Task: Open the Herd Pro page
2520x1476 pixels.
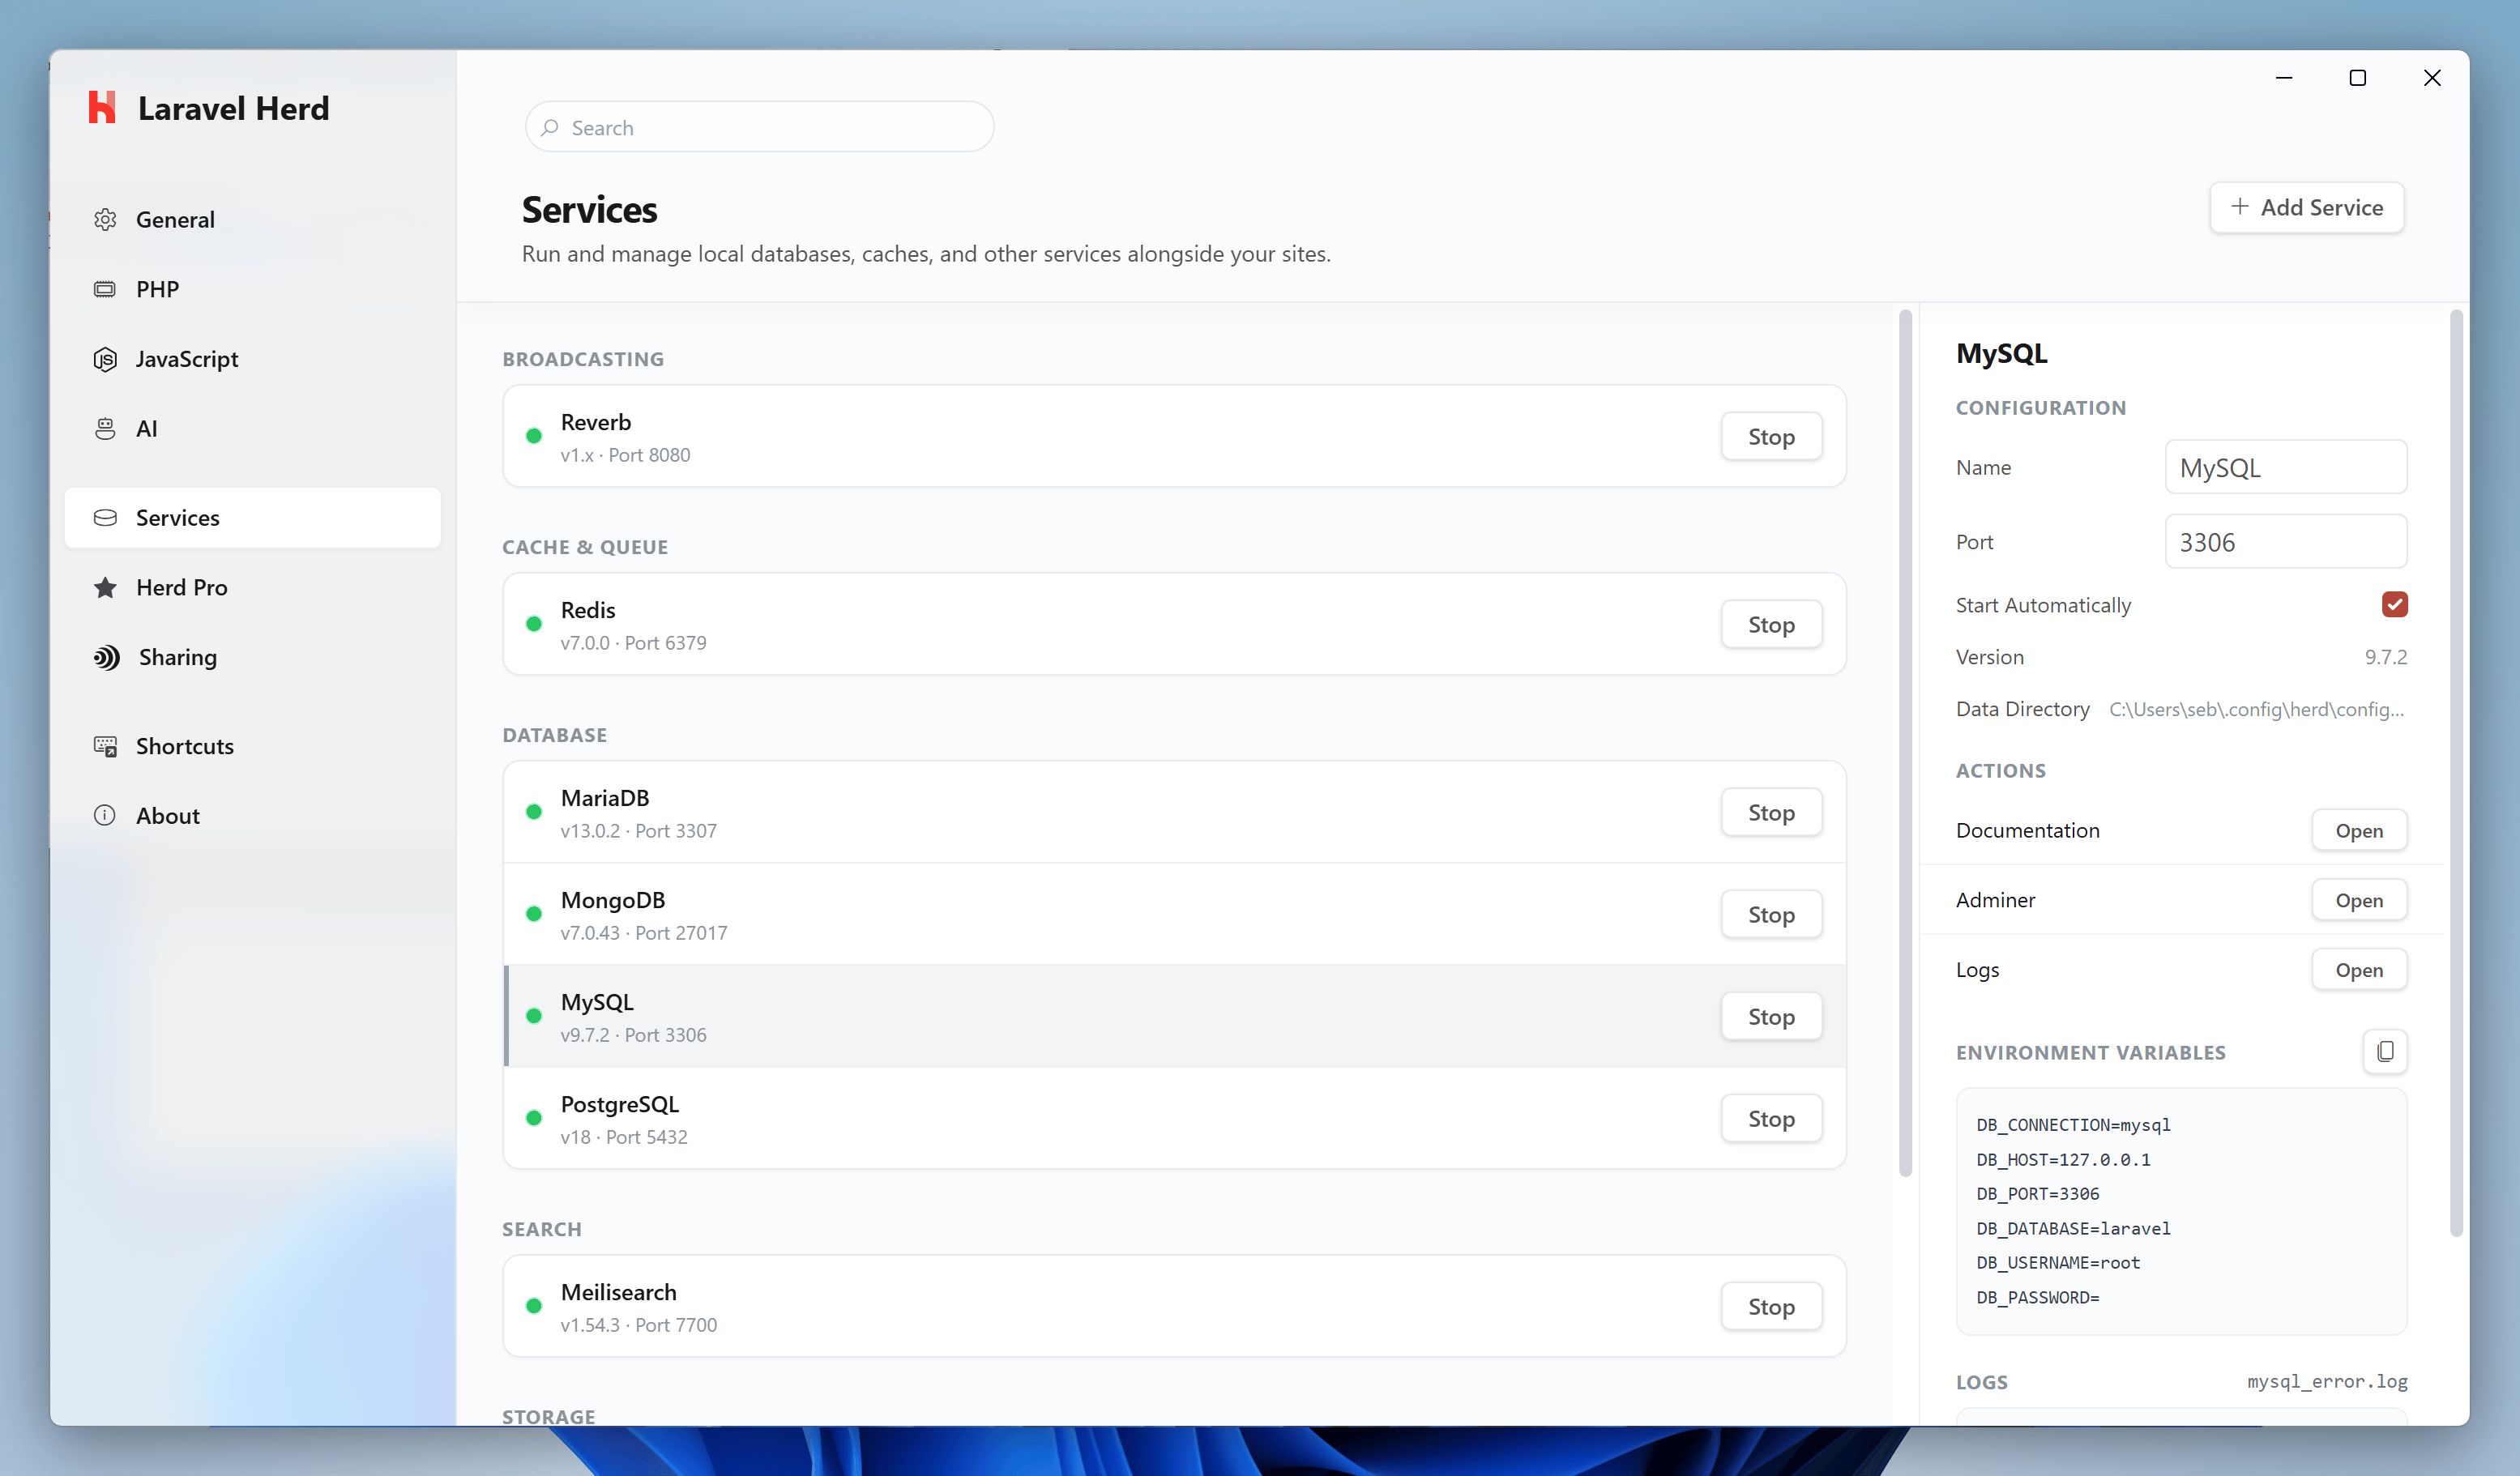Action: (252, 587)
